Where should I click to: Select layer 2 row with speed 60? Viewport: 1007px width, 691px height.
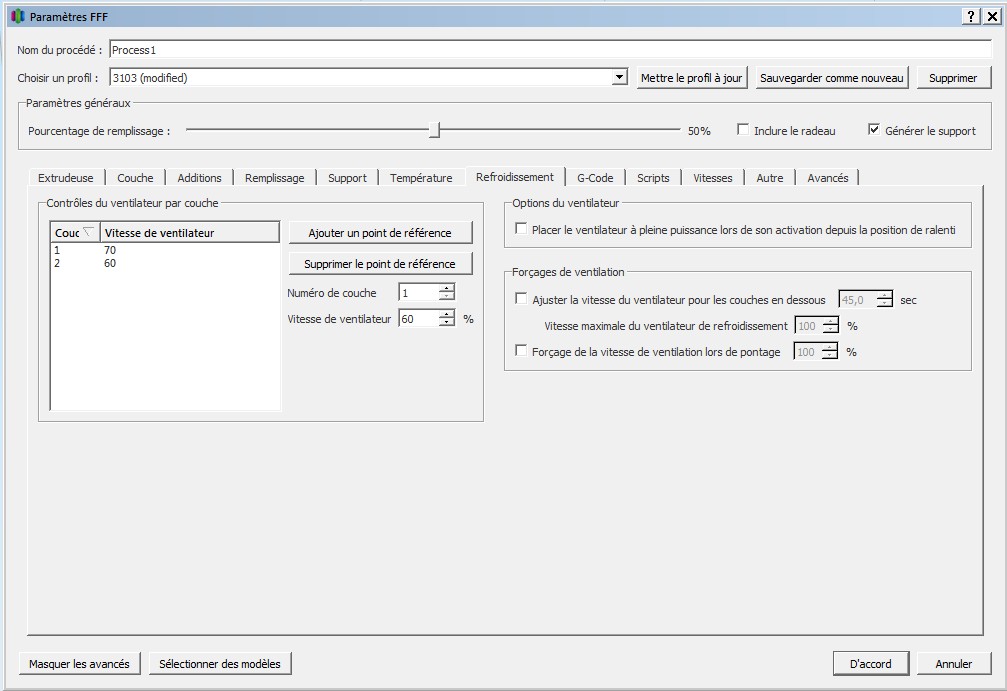click(x=110, y=263)
